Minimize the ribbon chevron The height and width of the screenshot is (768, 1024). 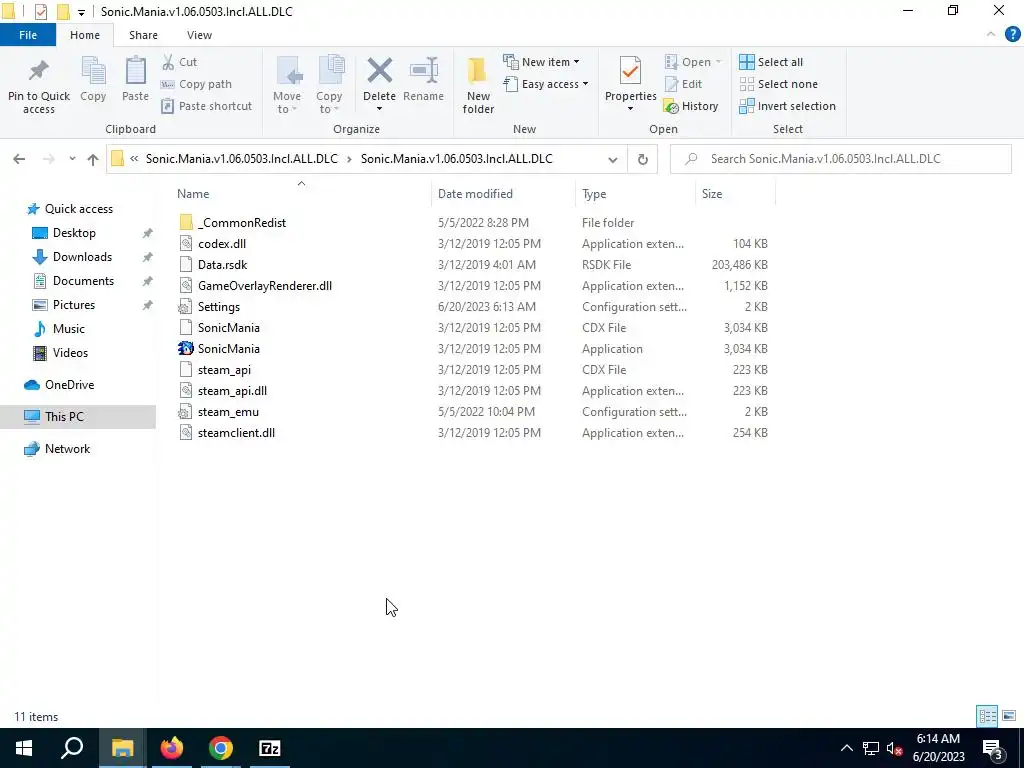(991, 35)
